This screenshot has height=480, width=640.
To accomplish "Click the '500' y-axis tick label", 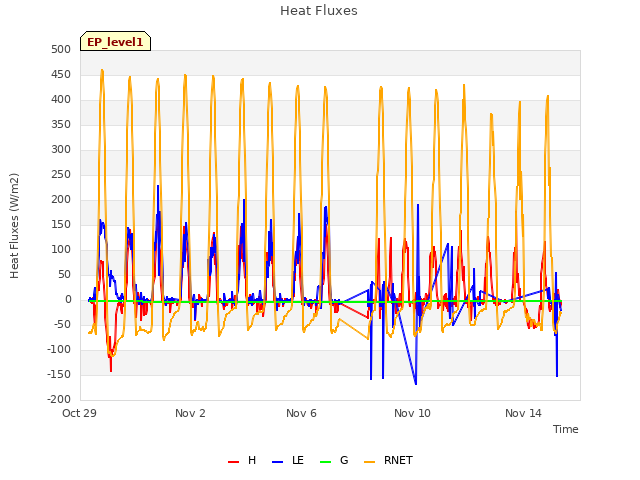I will (x=61, y=50).
